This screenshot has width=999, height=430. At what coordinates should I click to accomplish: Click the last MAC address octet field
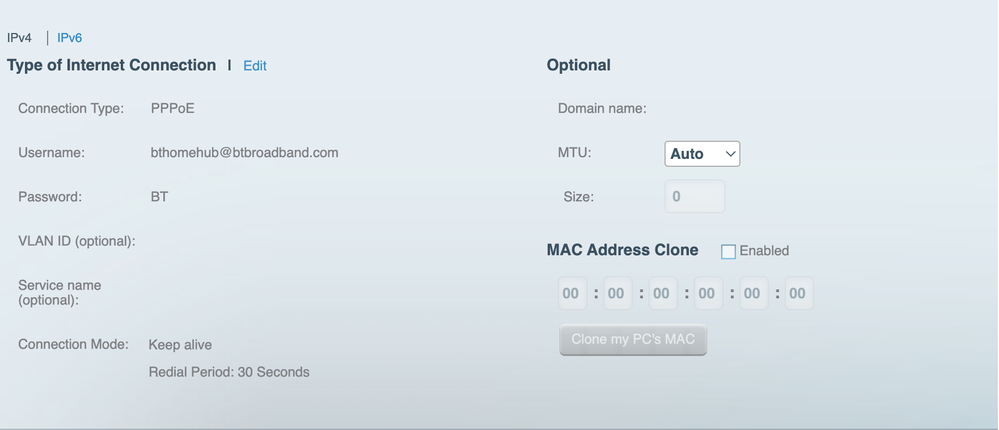797,294
